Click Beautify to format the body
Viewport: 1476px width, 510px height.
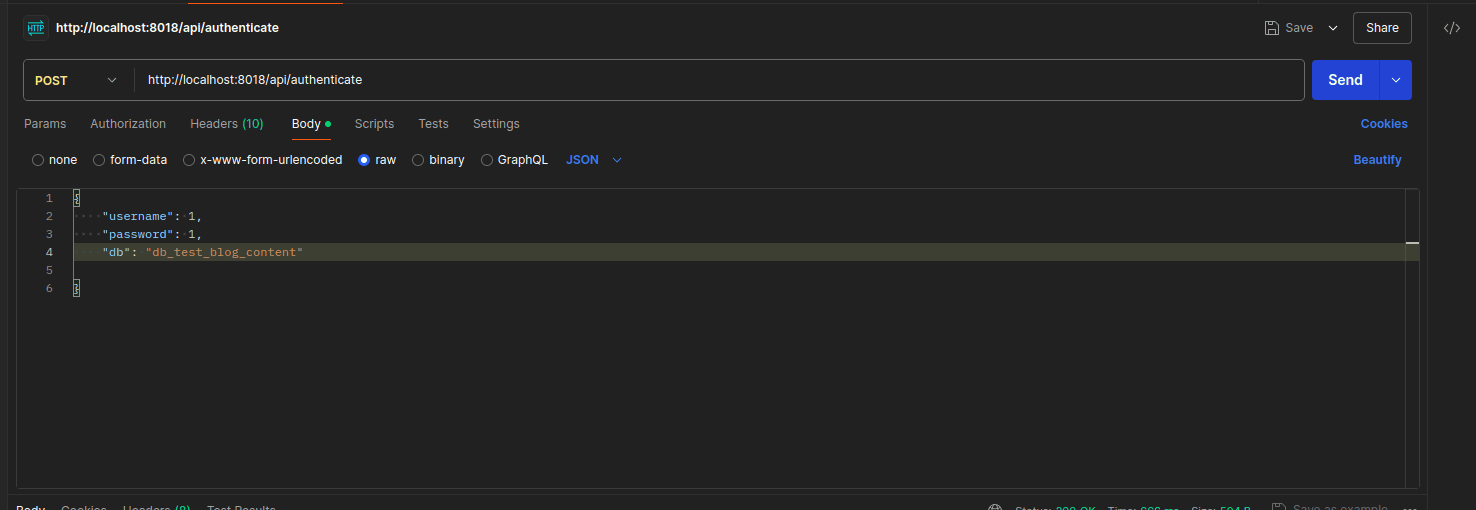coord(1377,160)
